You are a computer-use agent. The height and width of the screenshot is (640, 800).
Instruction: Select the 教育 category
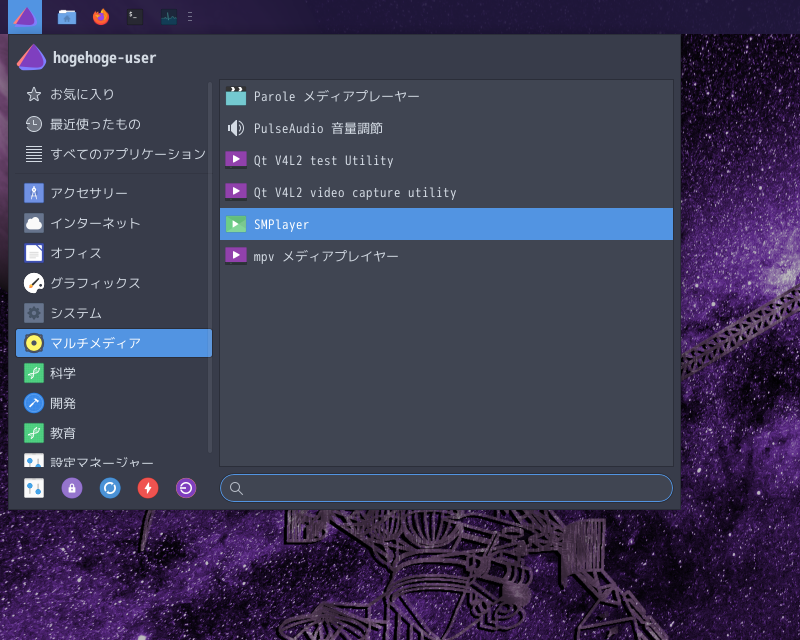tap(114, 433)
